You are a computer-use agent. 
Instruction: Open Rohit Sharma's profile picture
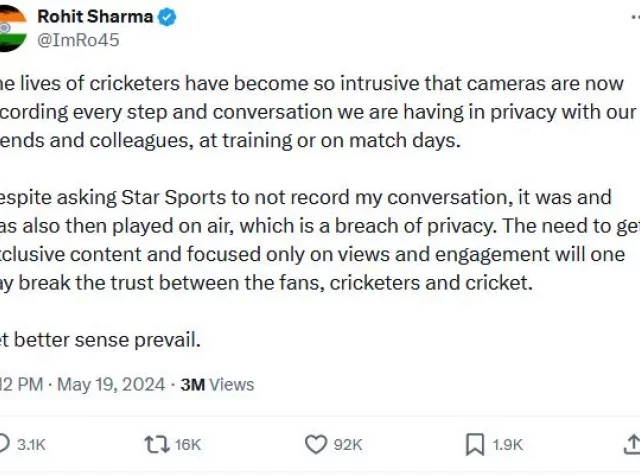coord(11,29)
